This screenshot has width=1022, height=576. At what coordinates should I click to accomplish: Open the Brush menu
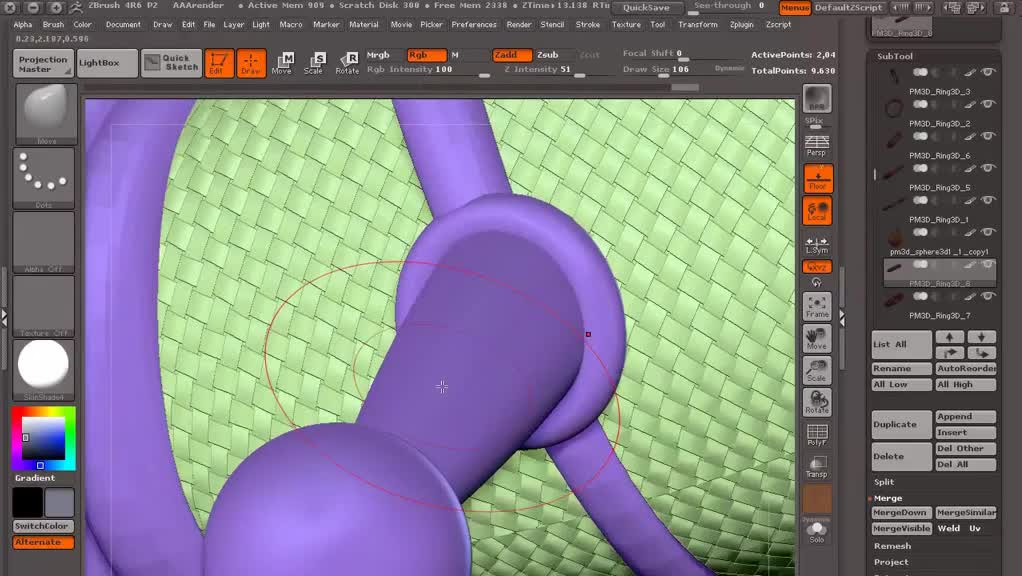pyautogui.click(x=53, y=25)
